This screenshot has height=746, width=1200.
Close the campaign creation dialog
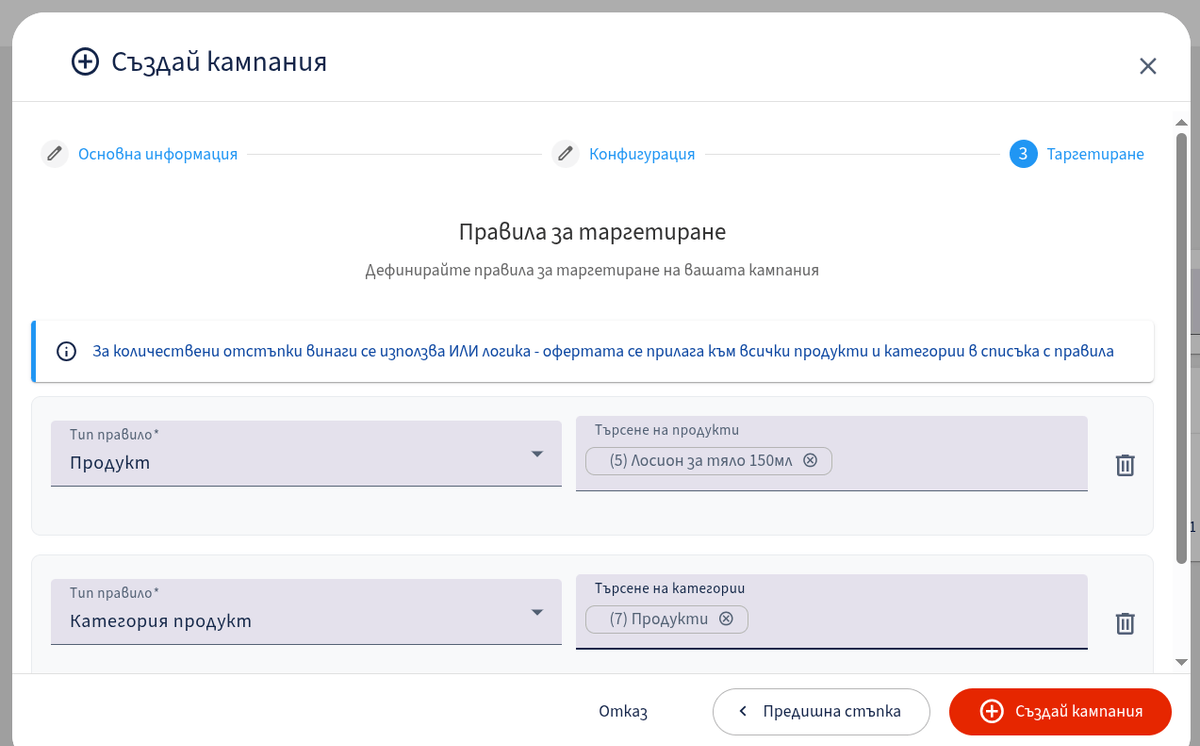pyautogui.click(x=1148, y=66)
